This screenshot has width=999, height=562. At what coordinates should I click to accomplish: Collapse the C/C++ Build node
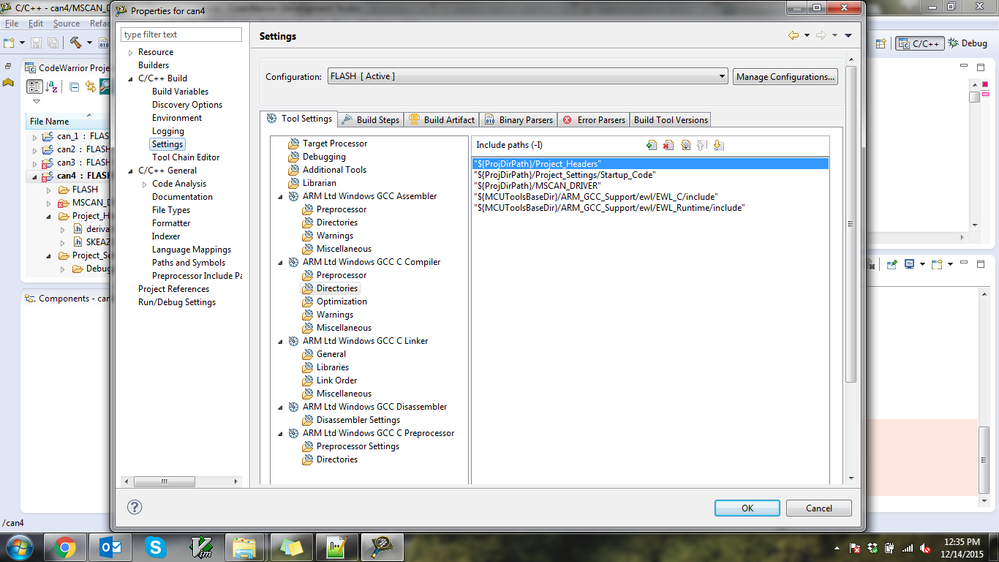131,78
